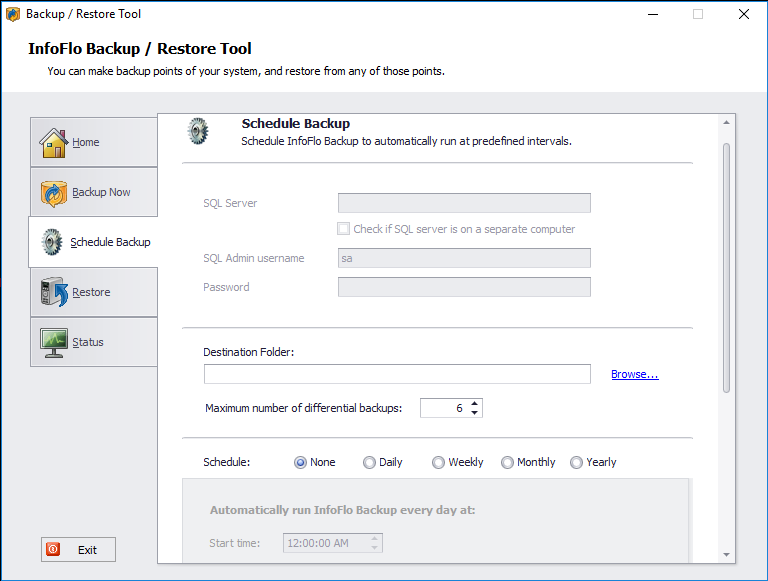Click the Status monitor icon
Image resolution: width=768 pixels, height=581 pixels.
coord(53,342)
